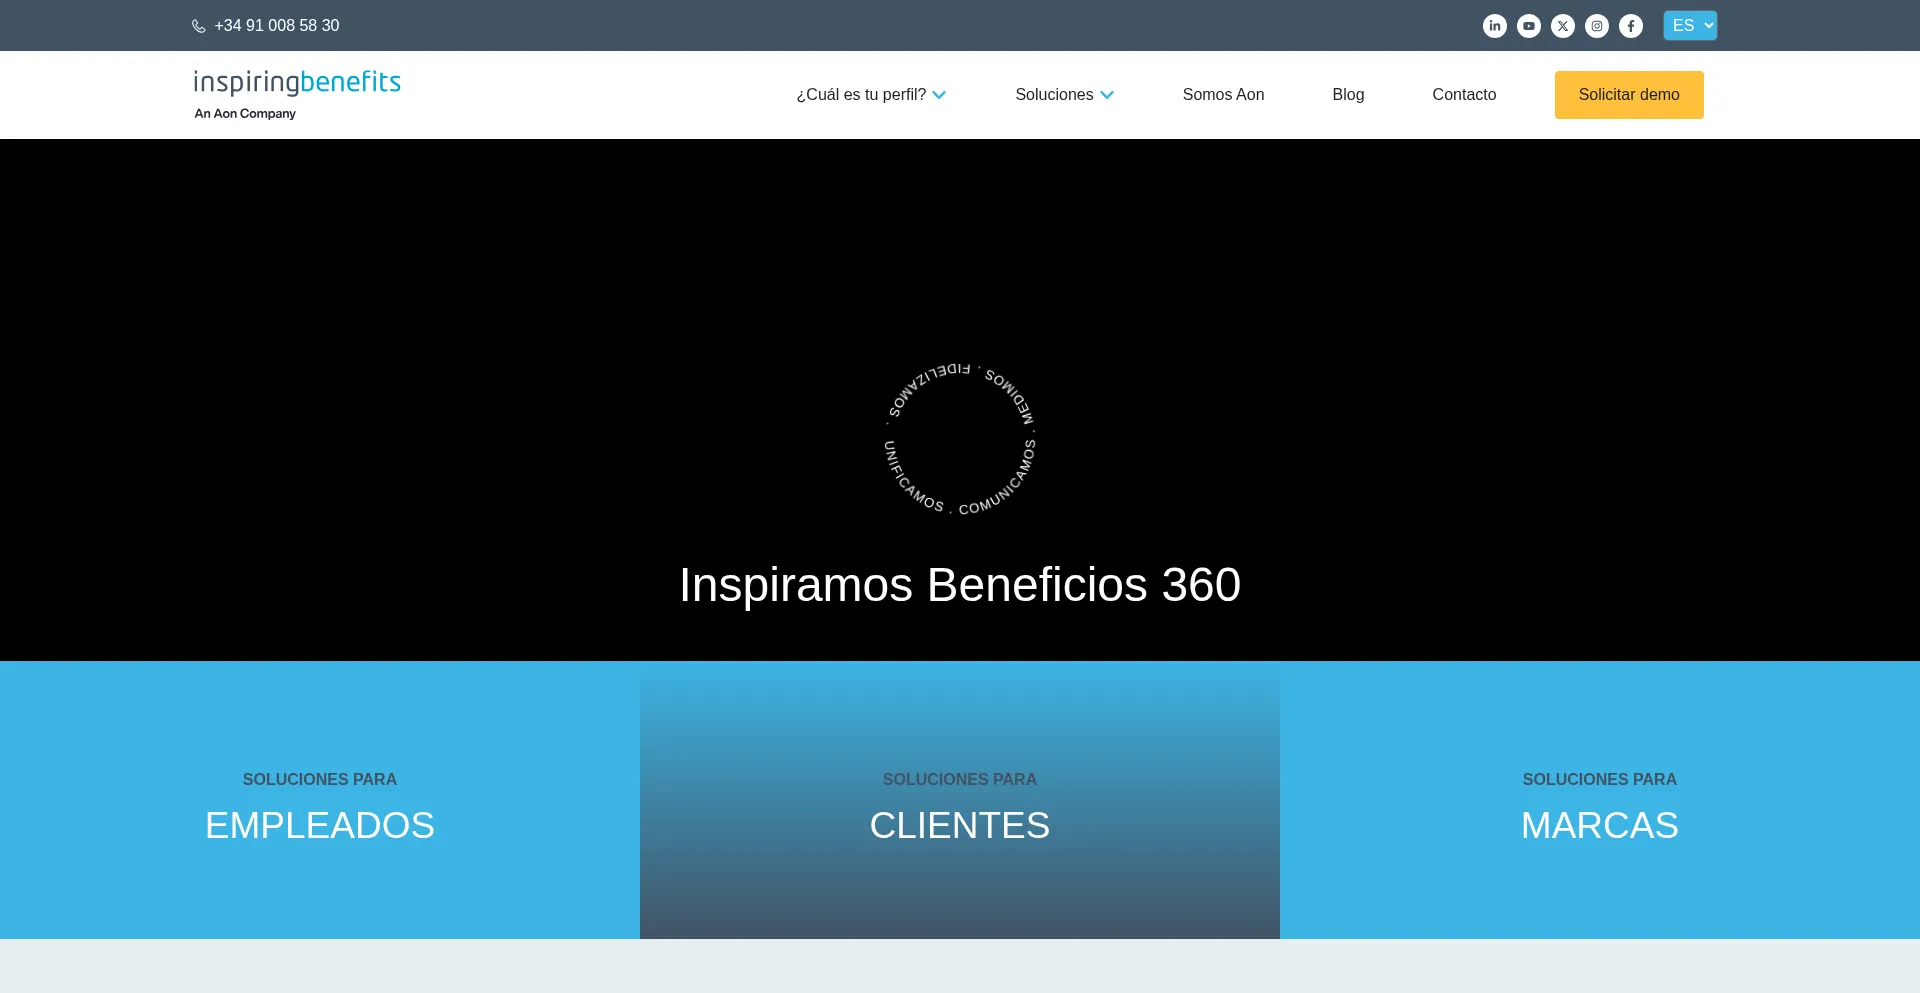
Task: Open the YouTube social icon
Action: (1528, 26)
